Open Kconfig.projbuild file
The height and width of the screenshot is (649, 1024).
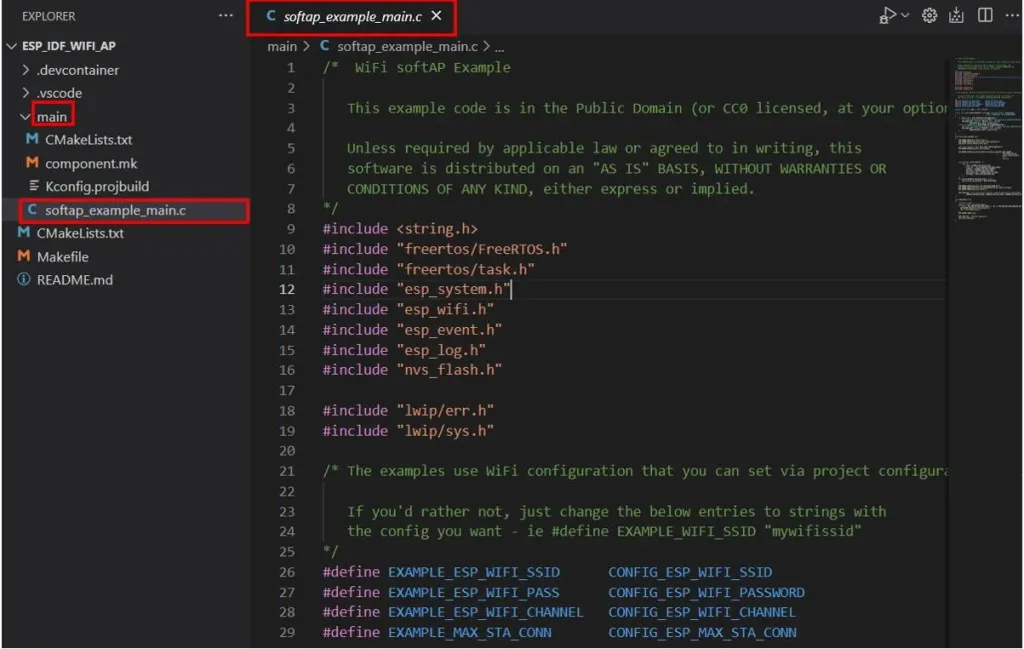(97, 187)
